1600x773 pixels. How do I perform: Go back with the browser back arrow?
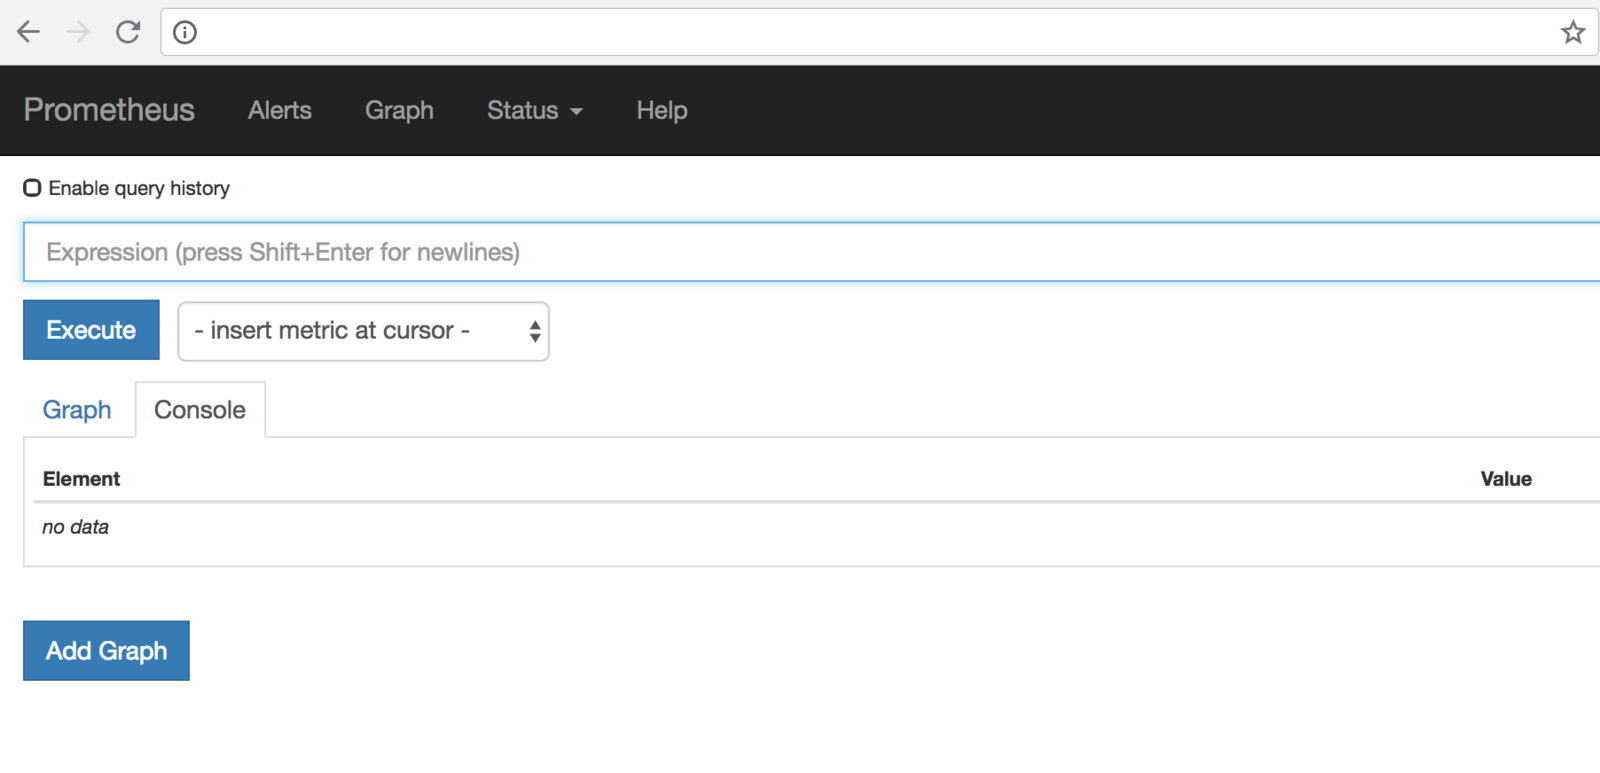pyautogui.click(x=28, y=32)
